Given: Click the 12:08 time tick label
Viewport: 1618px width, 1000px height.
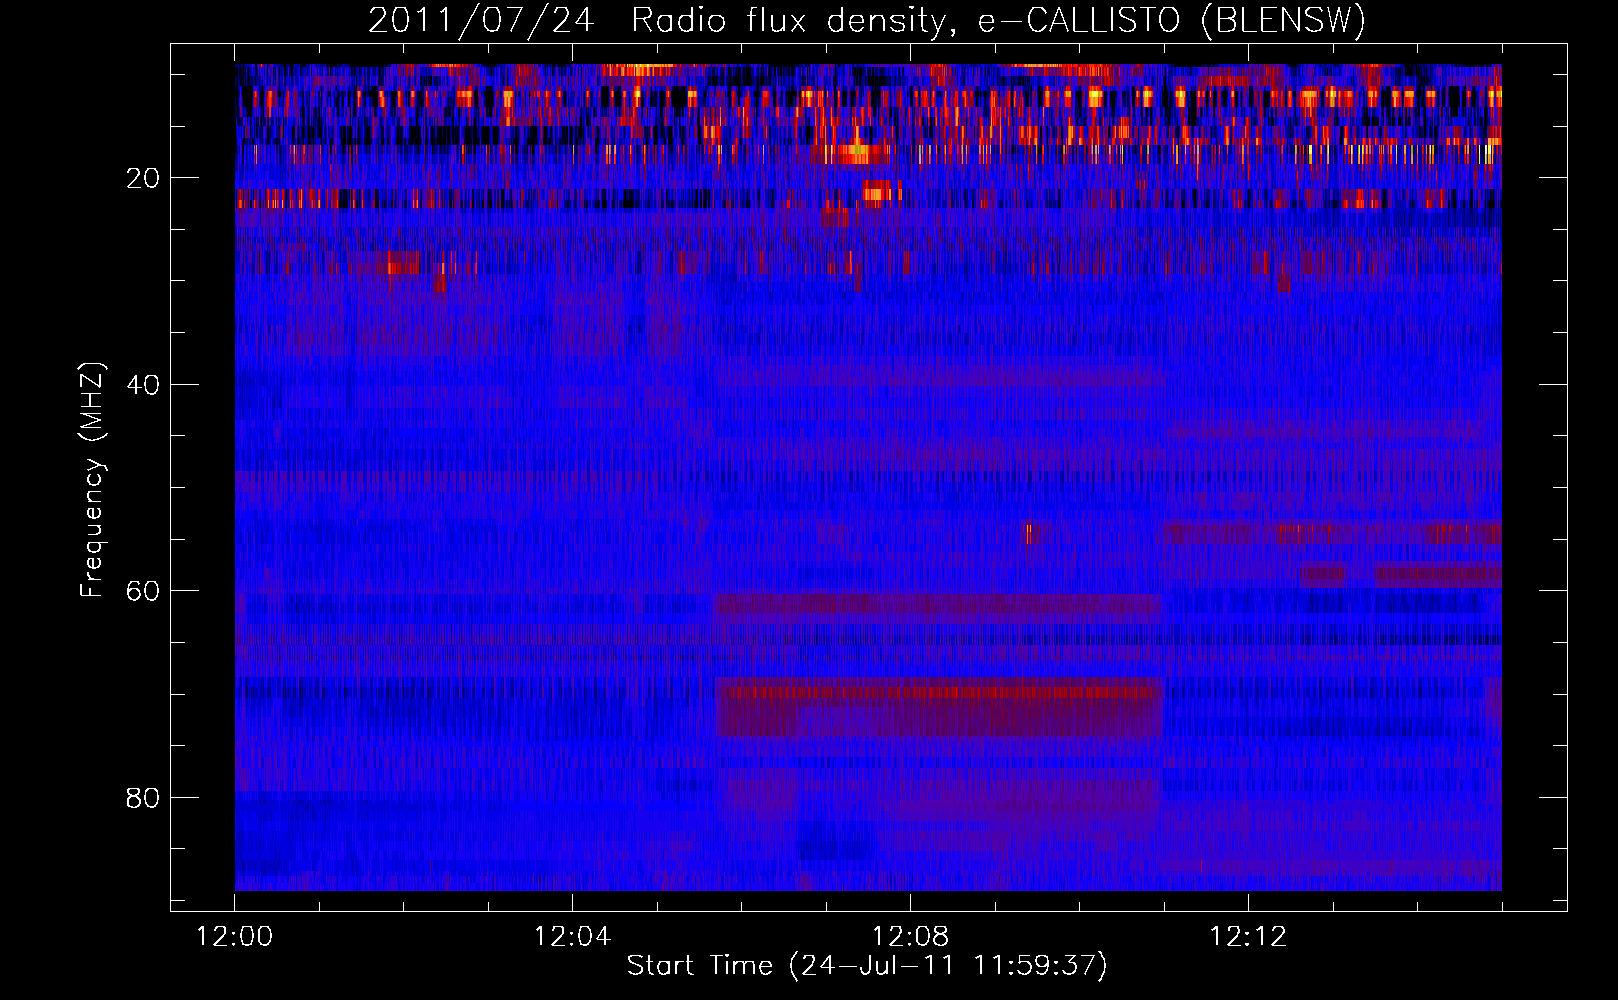Looking at the screenshot, I should 910,937.
